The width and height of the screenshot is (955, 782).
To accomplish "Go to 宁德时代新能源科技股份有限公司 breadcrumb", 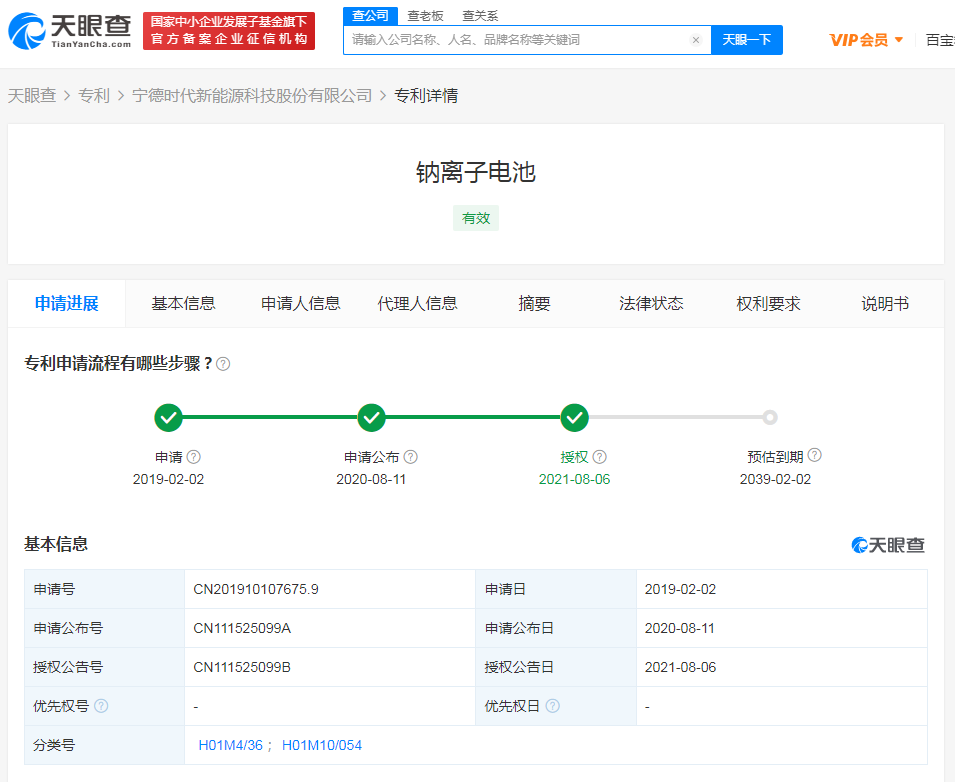I will [252, 96].
